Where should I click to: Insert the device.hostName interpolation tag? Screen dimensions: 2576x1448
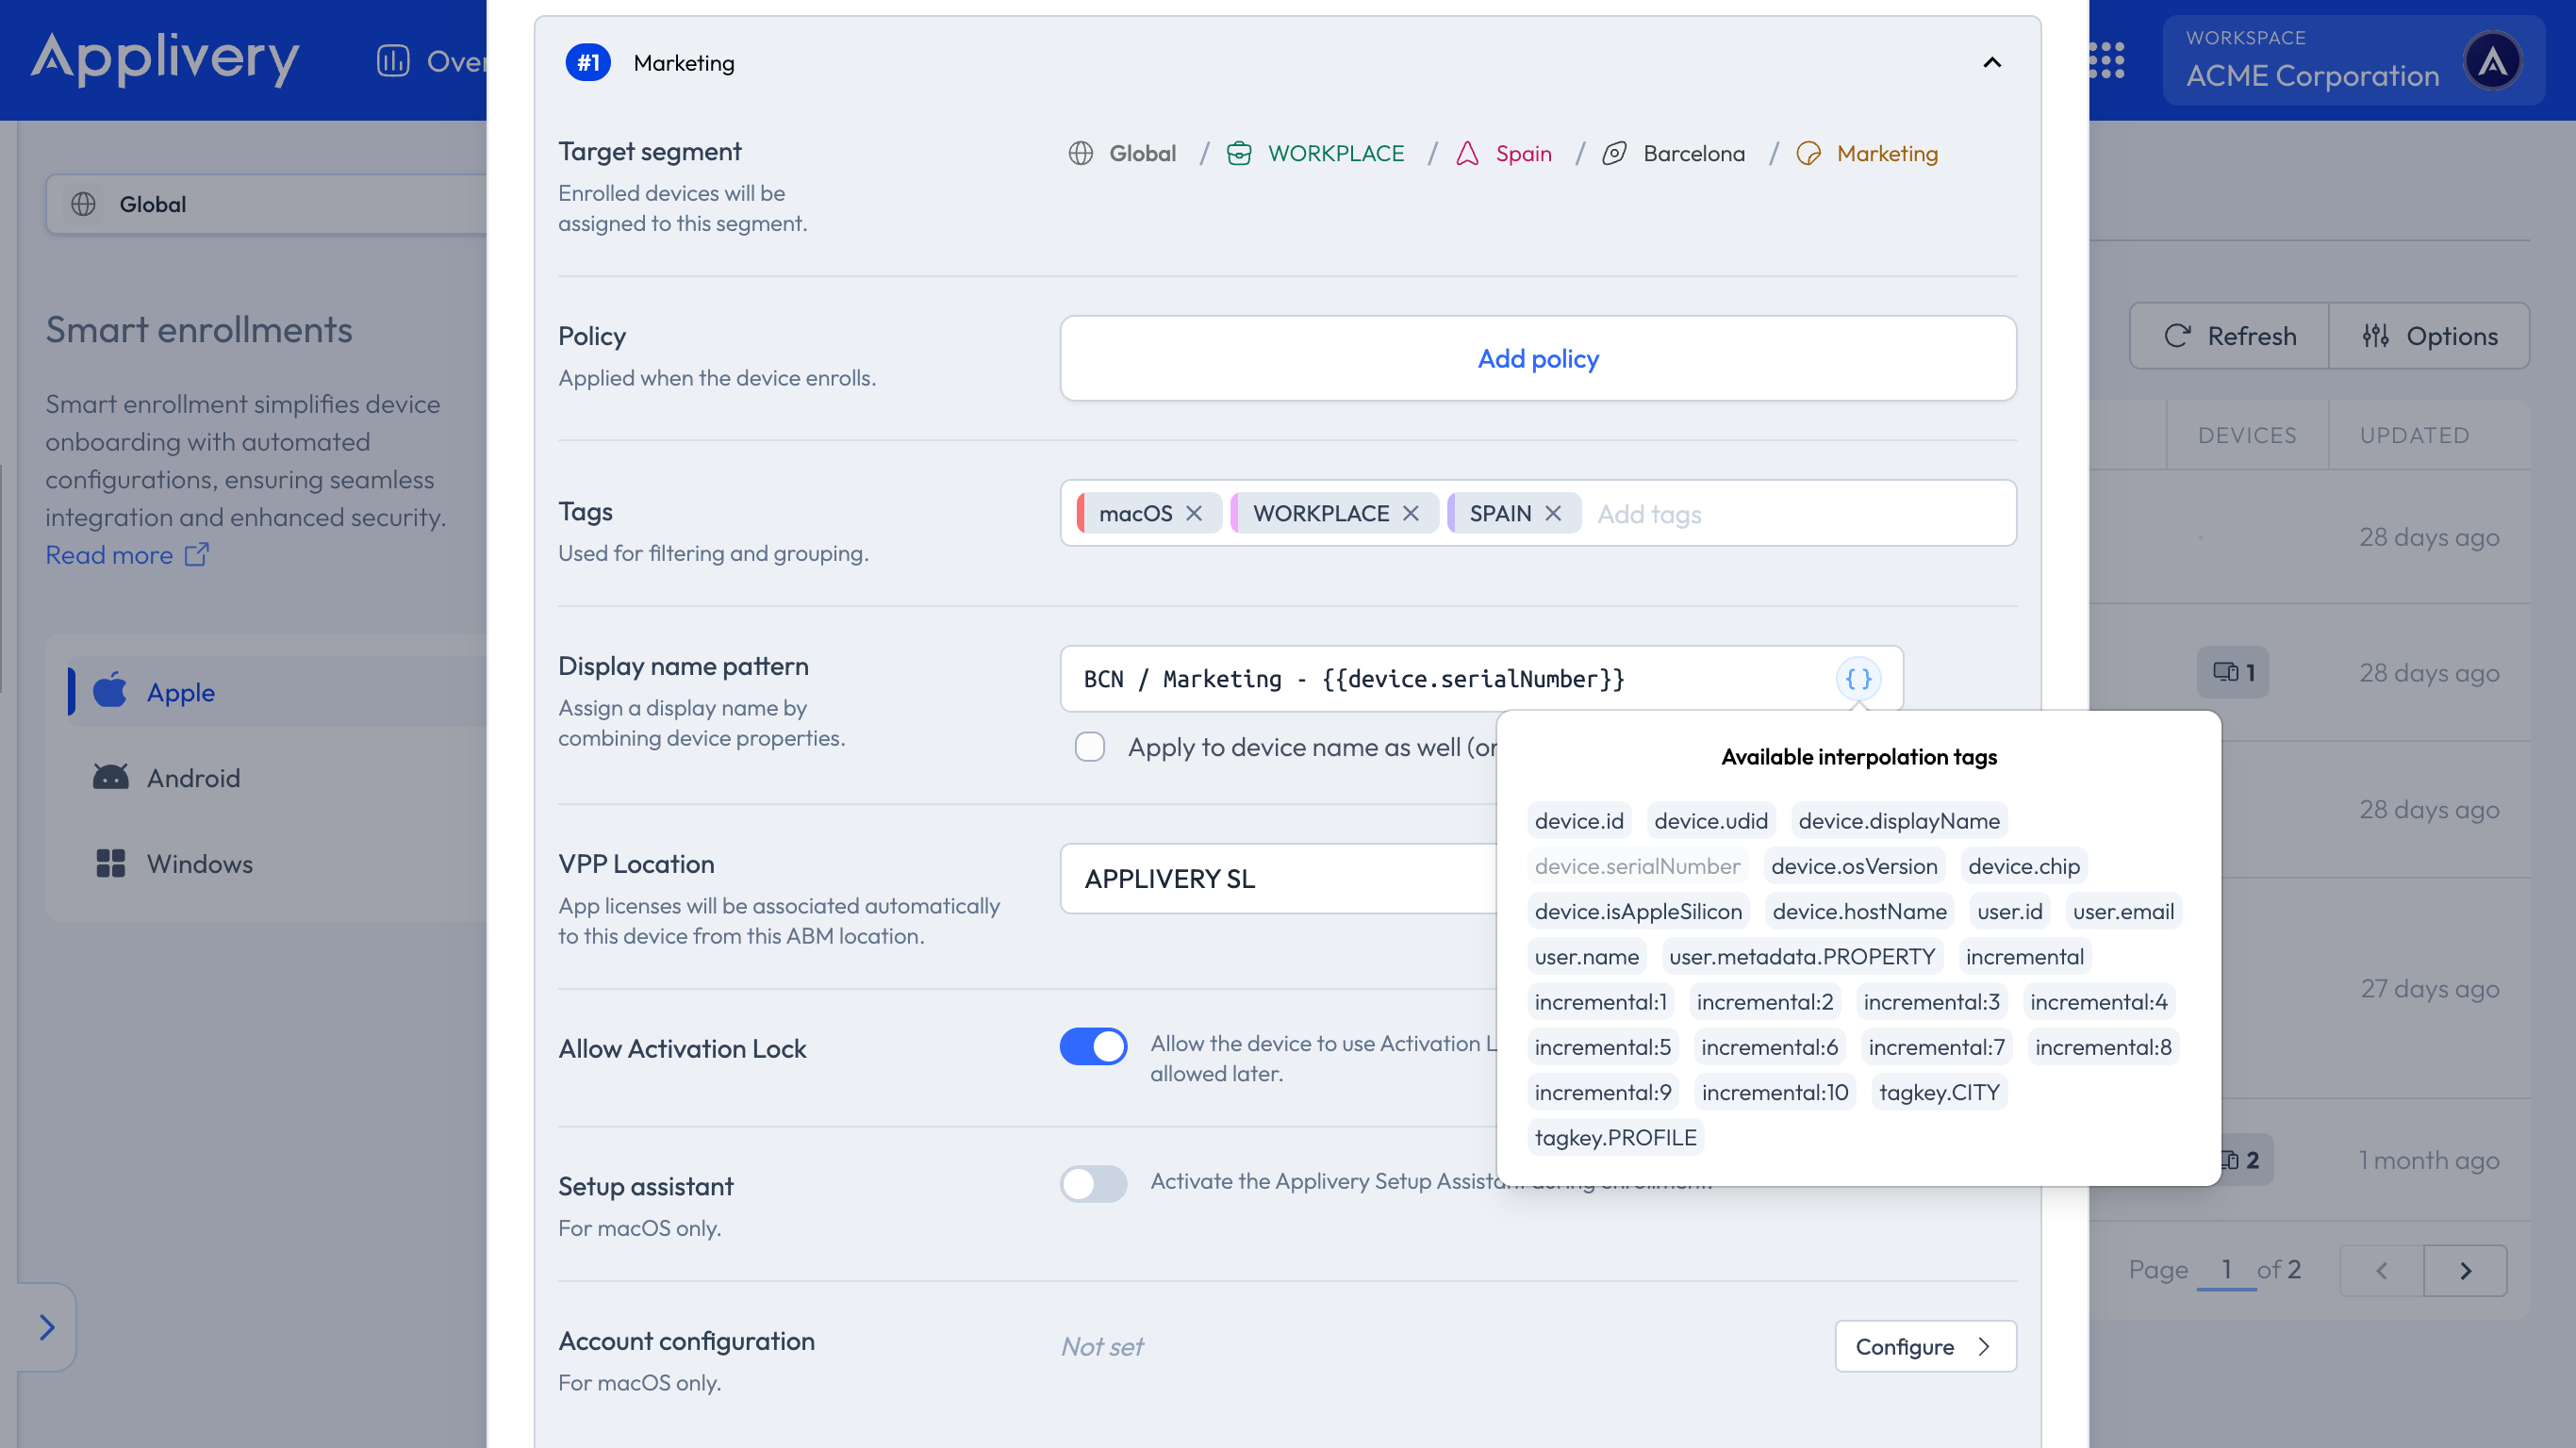[x=1859, y=911]
